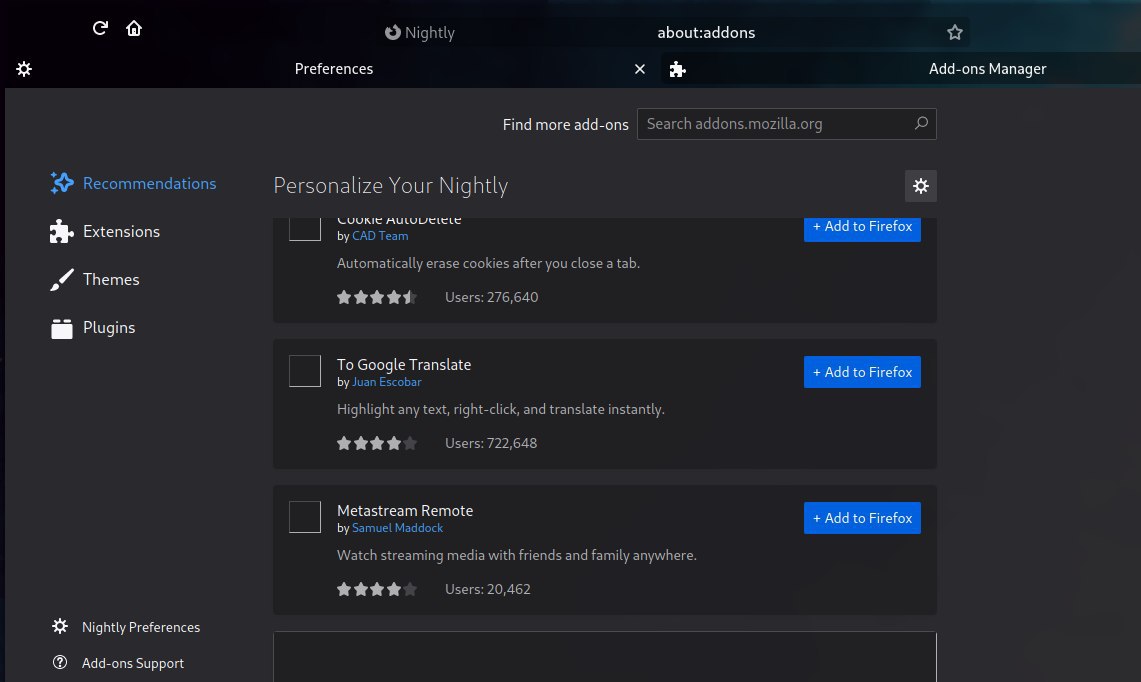Click the Recommendations sparkle icon
The image size is (1141, 682).
click(x=62, y=183)
